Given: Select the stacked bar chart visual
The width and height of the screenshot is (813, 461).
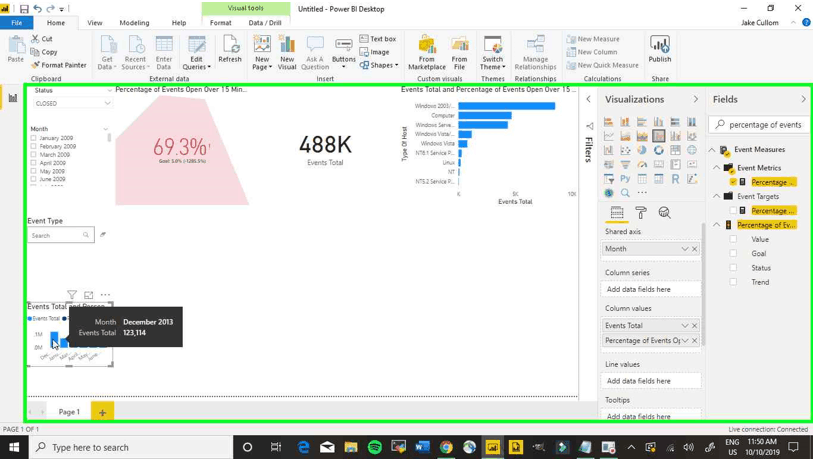Looking at the screenshot, I should pos(609,122).
